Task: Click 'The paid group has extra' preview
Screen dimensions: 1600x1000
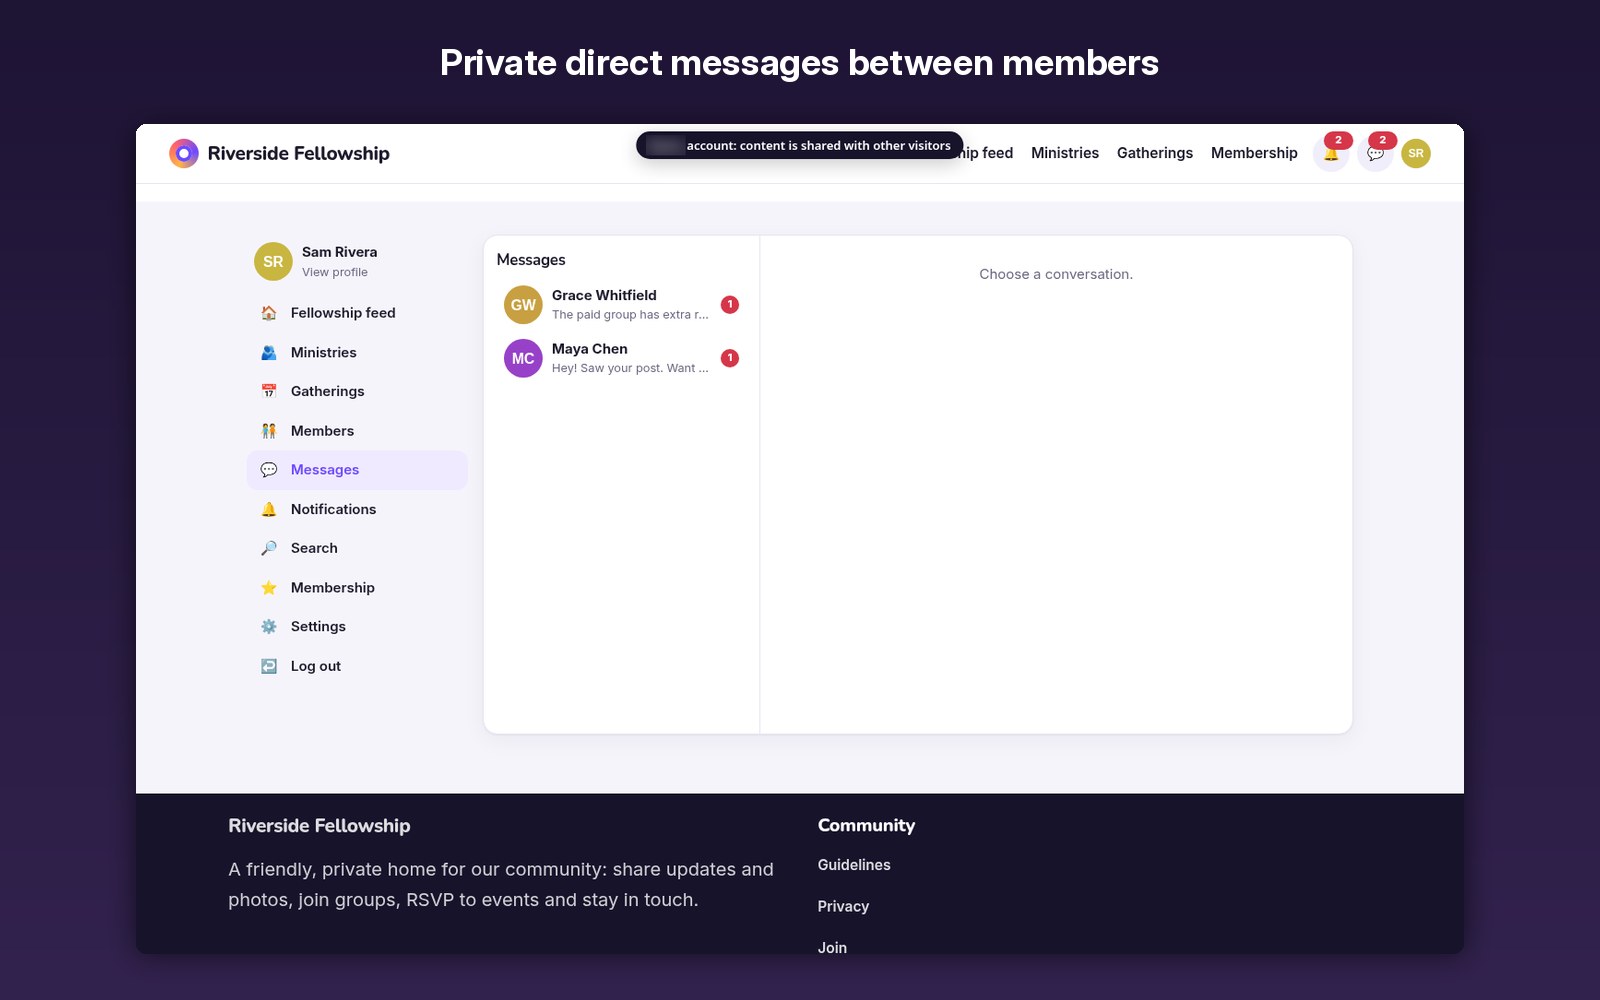Action: click(x=630, y=315)
